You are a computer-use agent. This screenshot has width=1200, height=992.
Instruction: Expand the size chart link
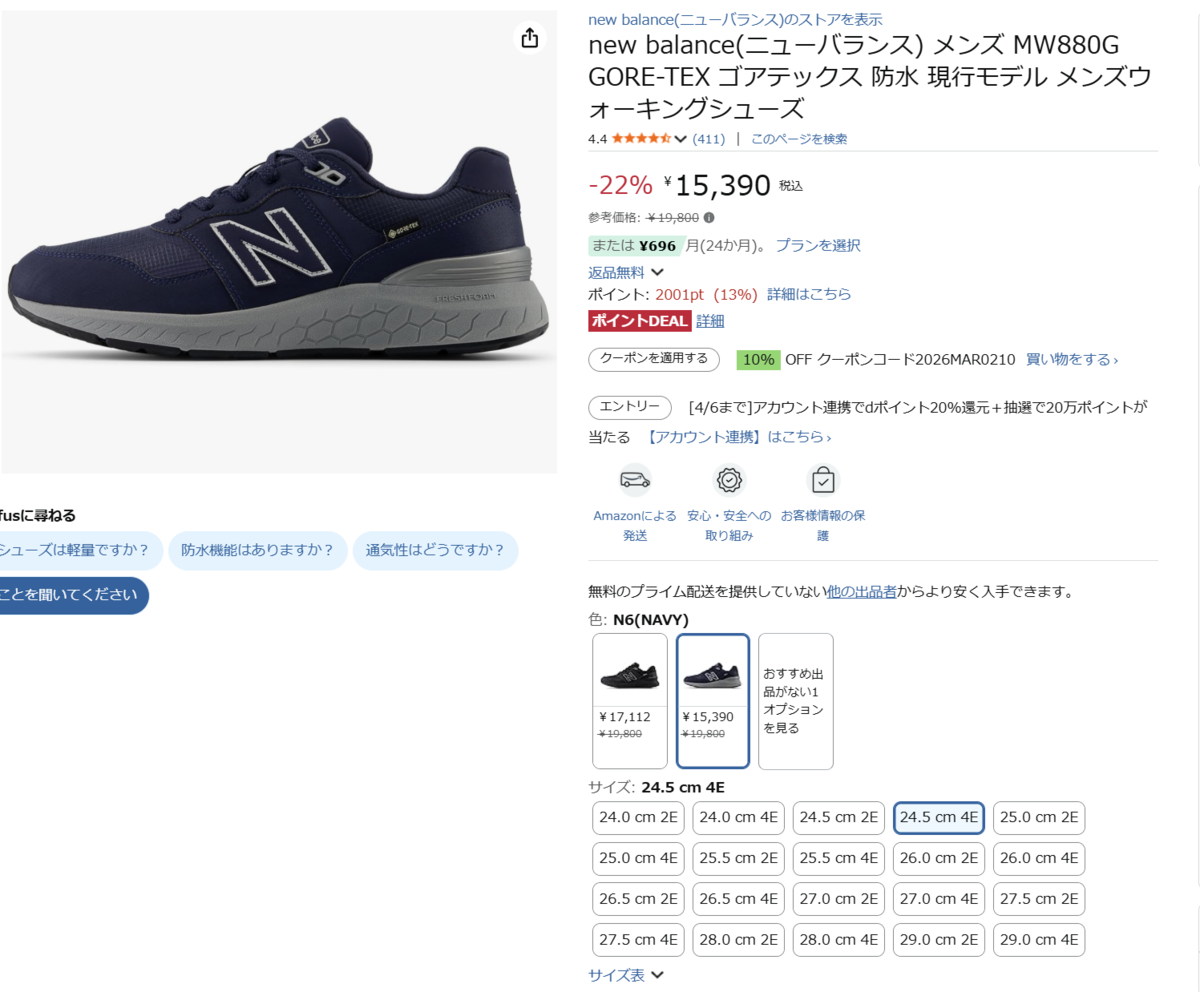[x=626, y=975]
